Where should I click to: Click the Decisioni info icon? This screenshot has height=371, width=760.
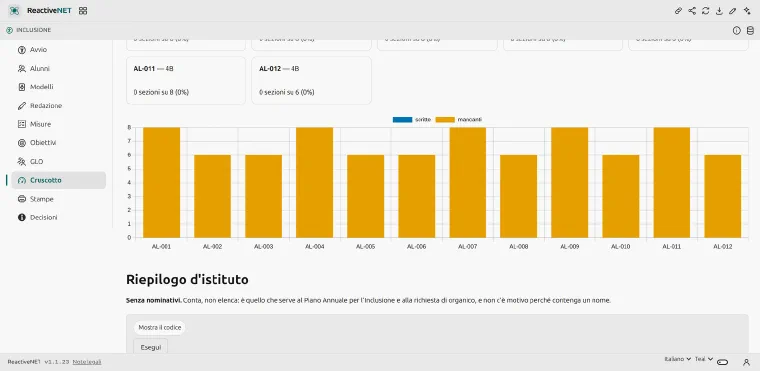coord(21,217)
